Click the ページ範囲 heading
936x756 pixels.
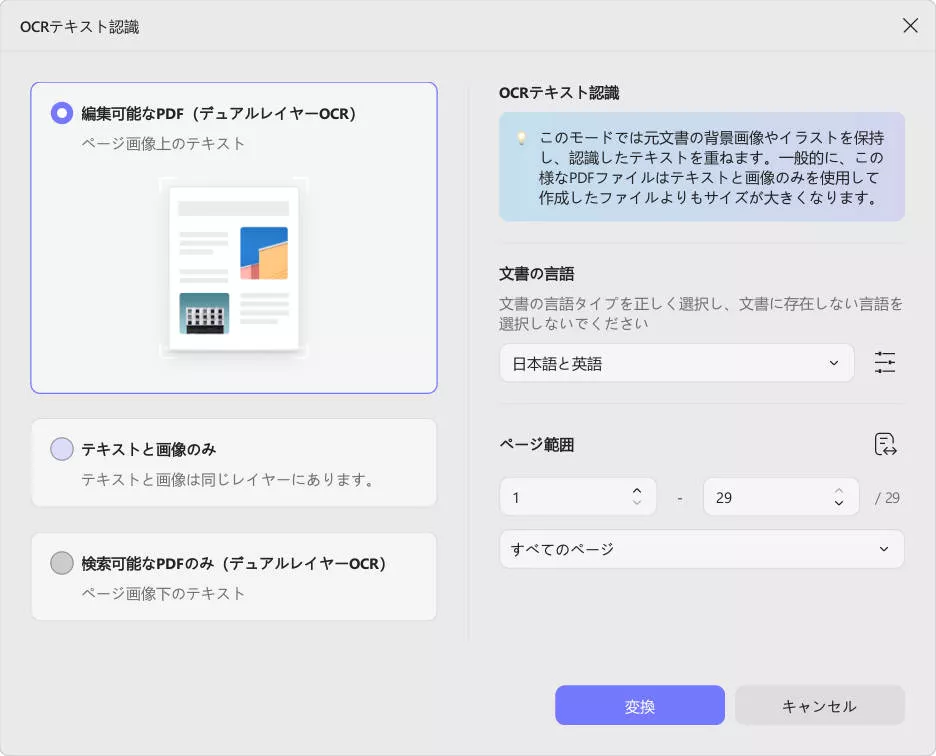[537, 445]
